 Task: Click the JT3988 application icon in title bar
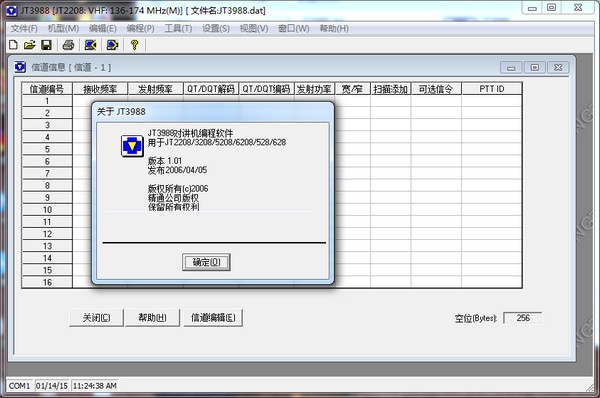pos(12,10)
